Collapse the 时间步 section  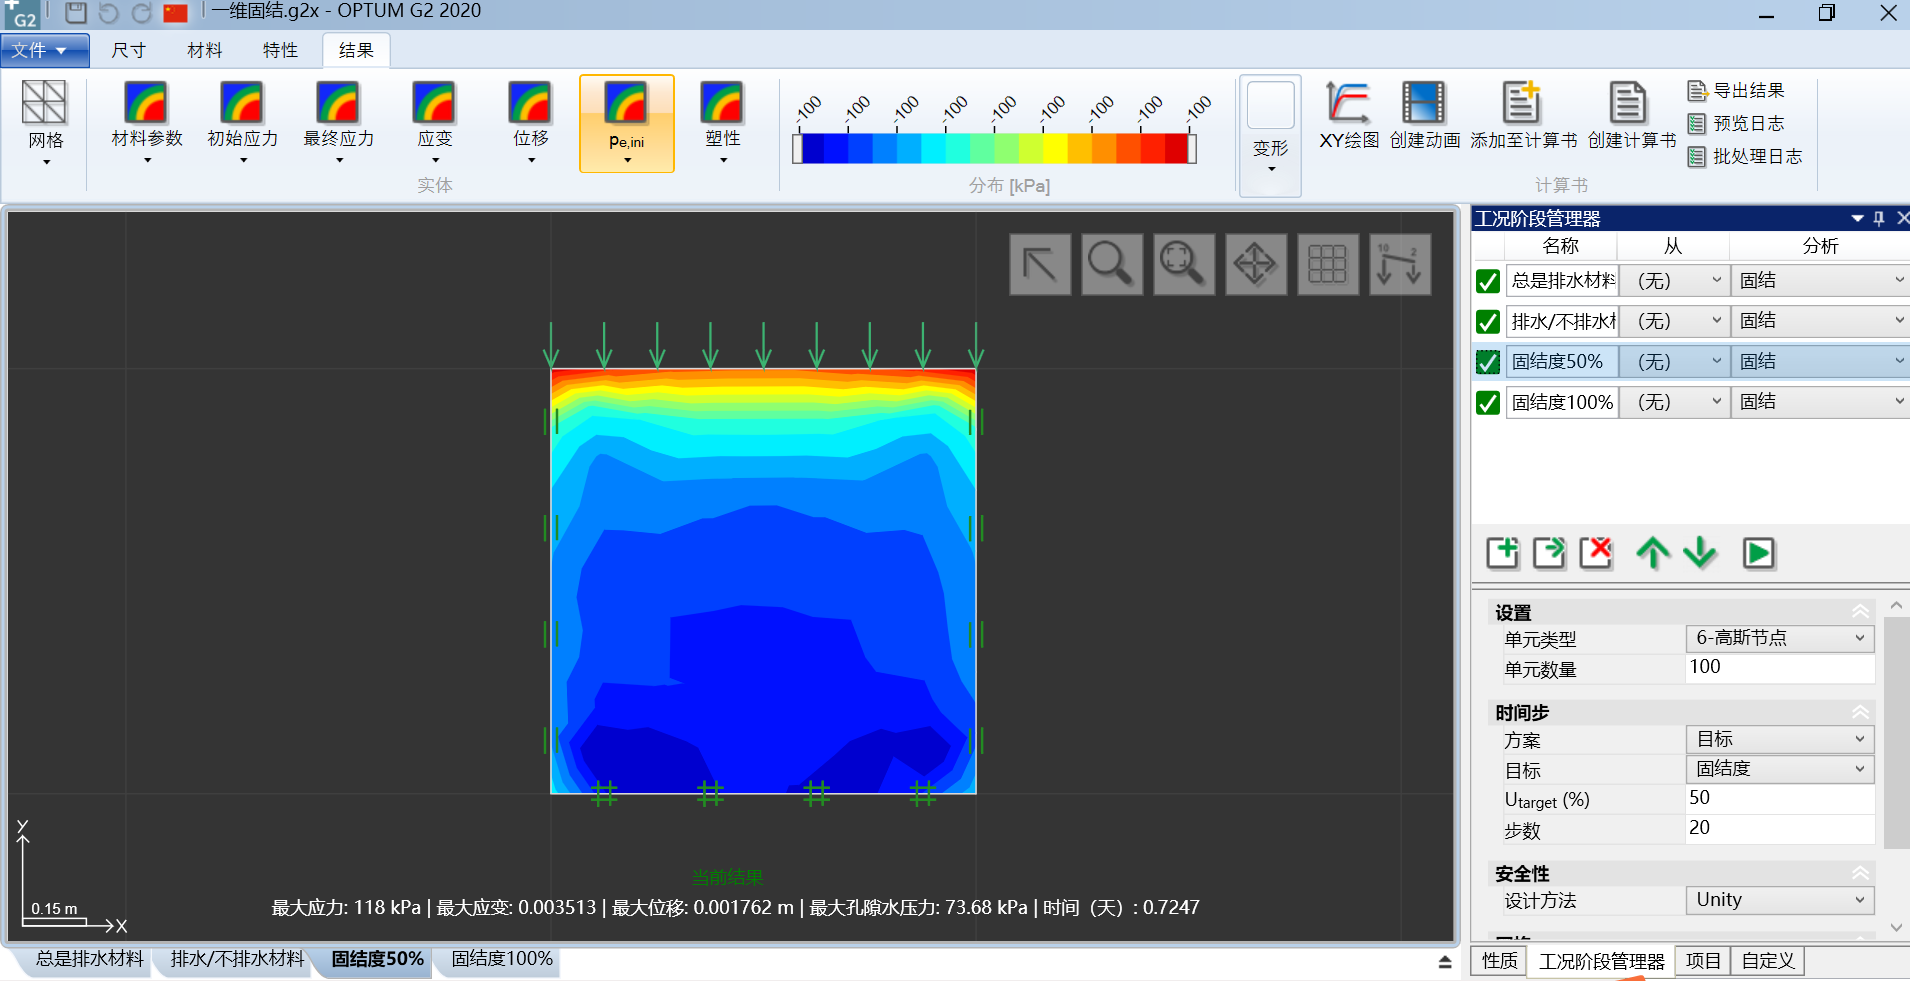(1860, 712)
